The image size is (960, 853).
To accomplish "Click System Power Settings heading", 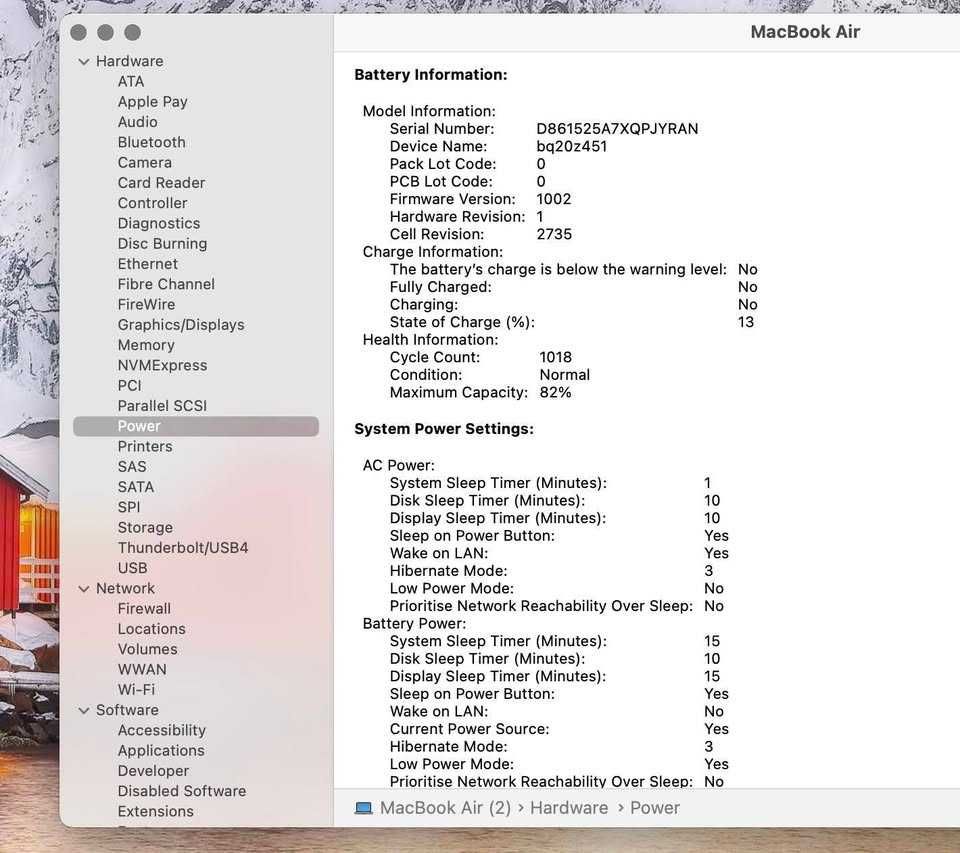I will click(444, 429).
